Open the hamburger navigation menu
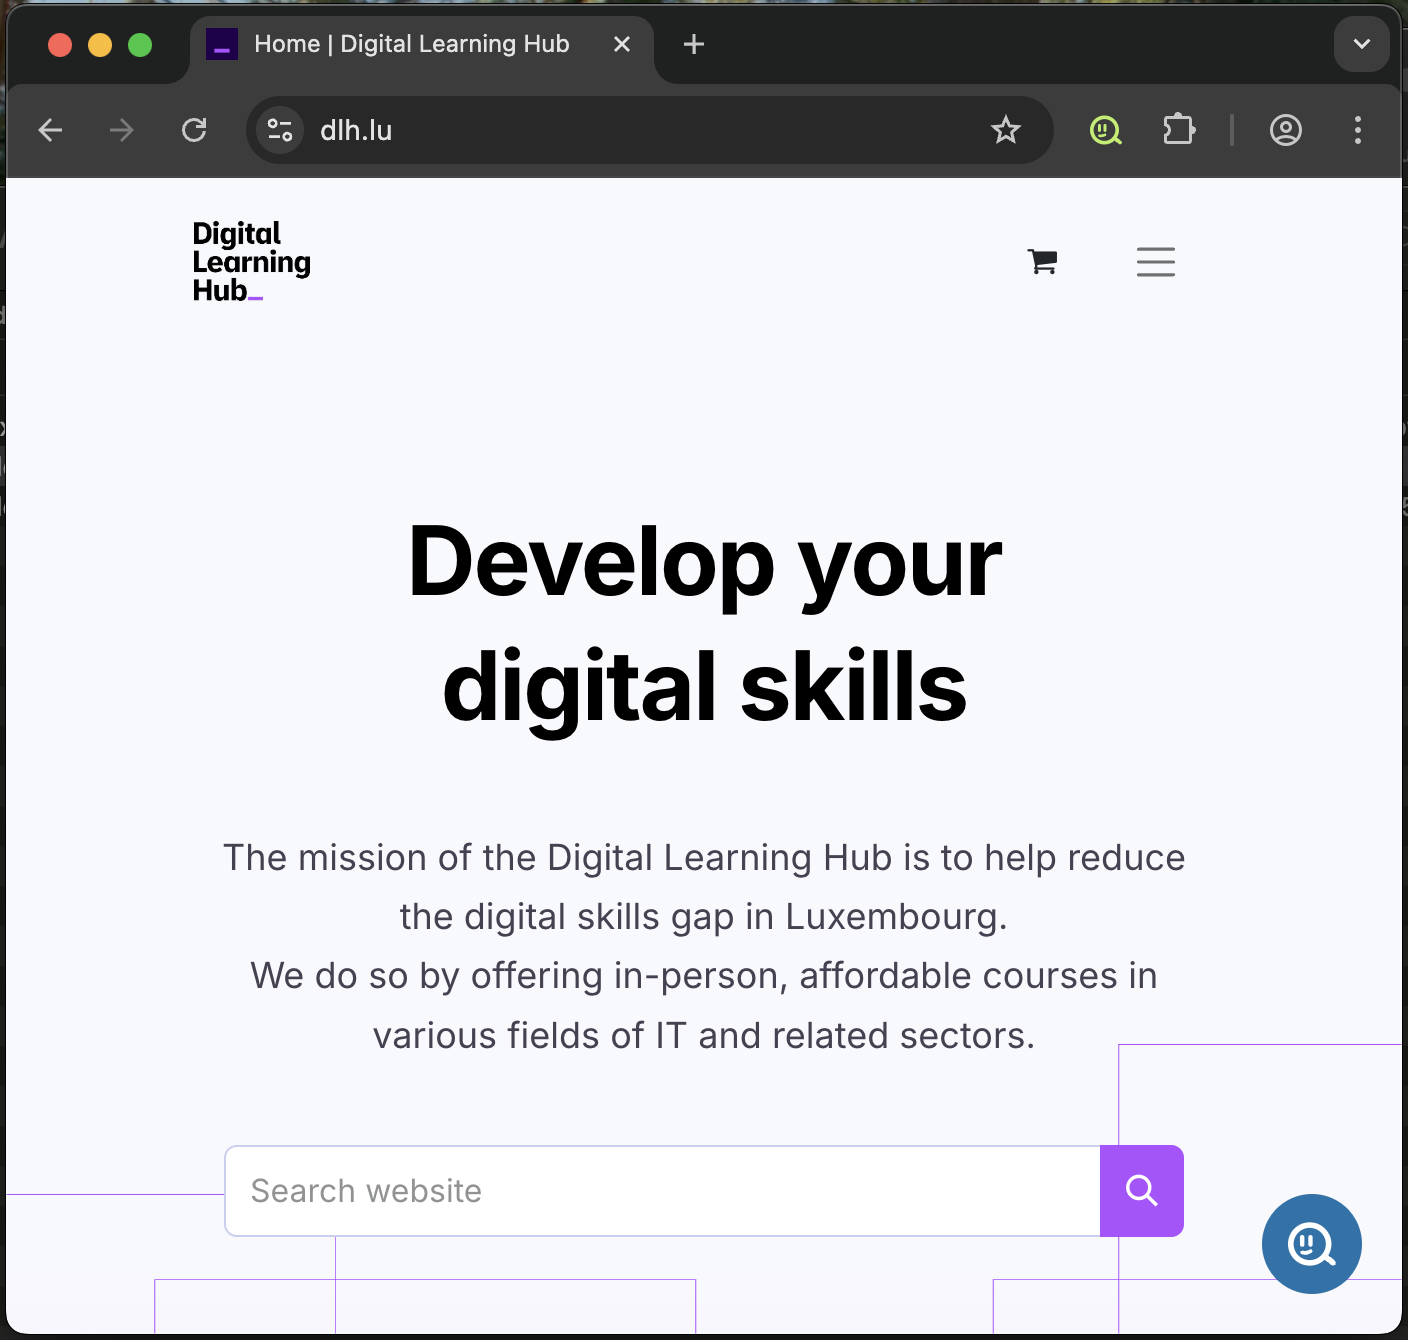 1155,262
